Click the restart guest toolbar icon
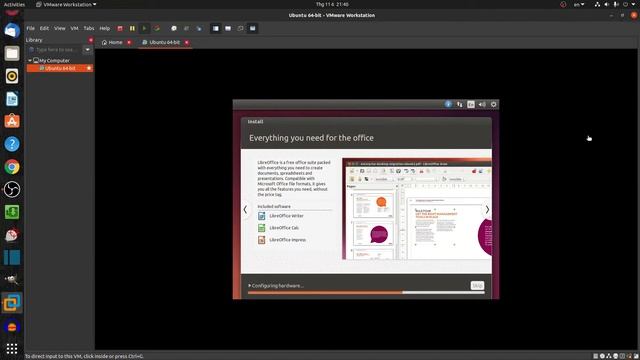This screenshot has height=360, width=640. [x=157, y=29]
